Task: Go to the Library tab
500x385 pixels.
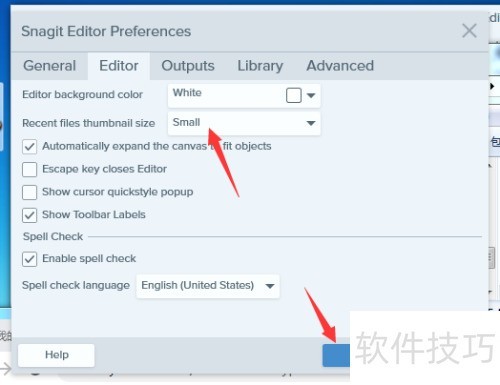Action: point(260,66)
